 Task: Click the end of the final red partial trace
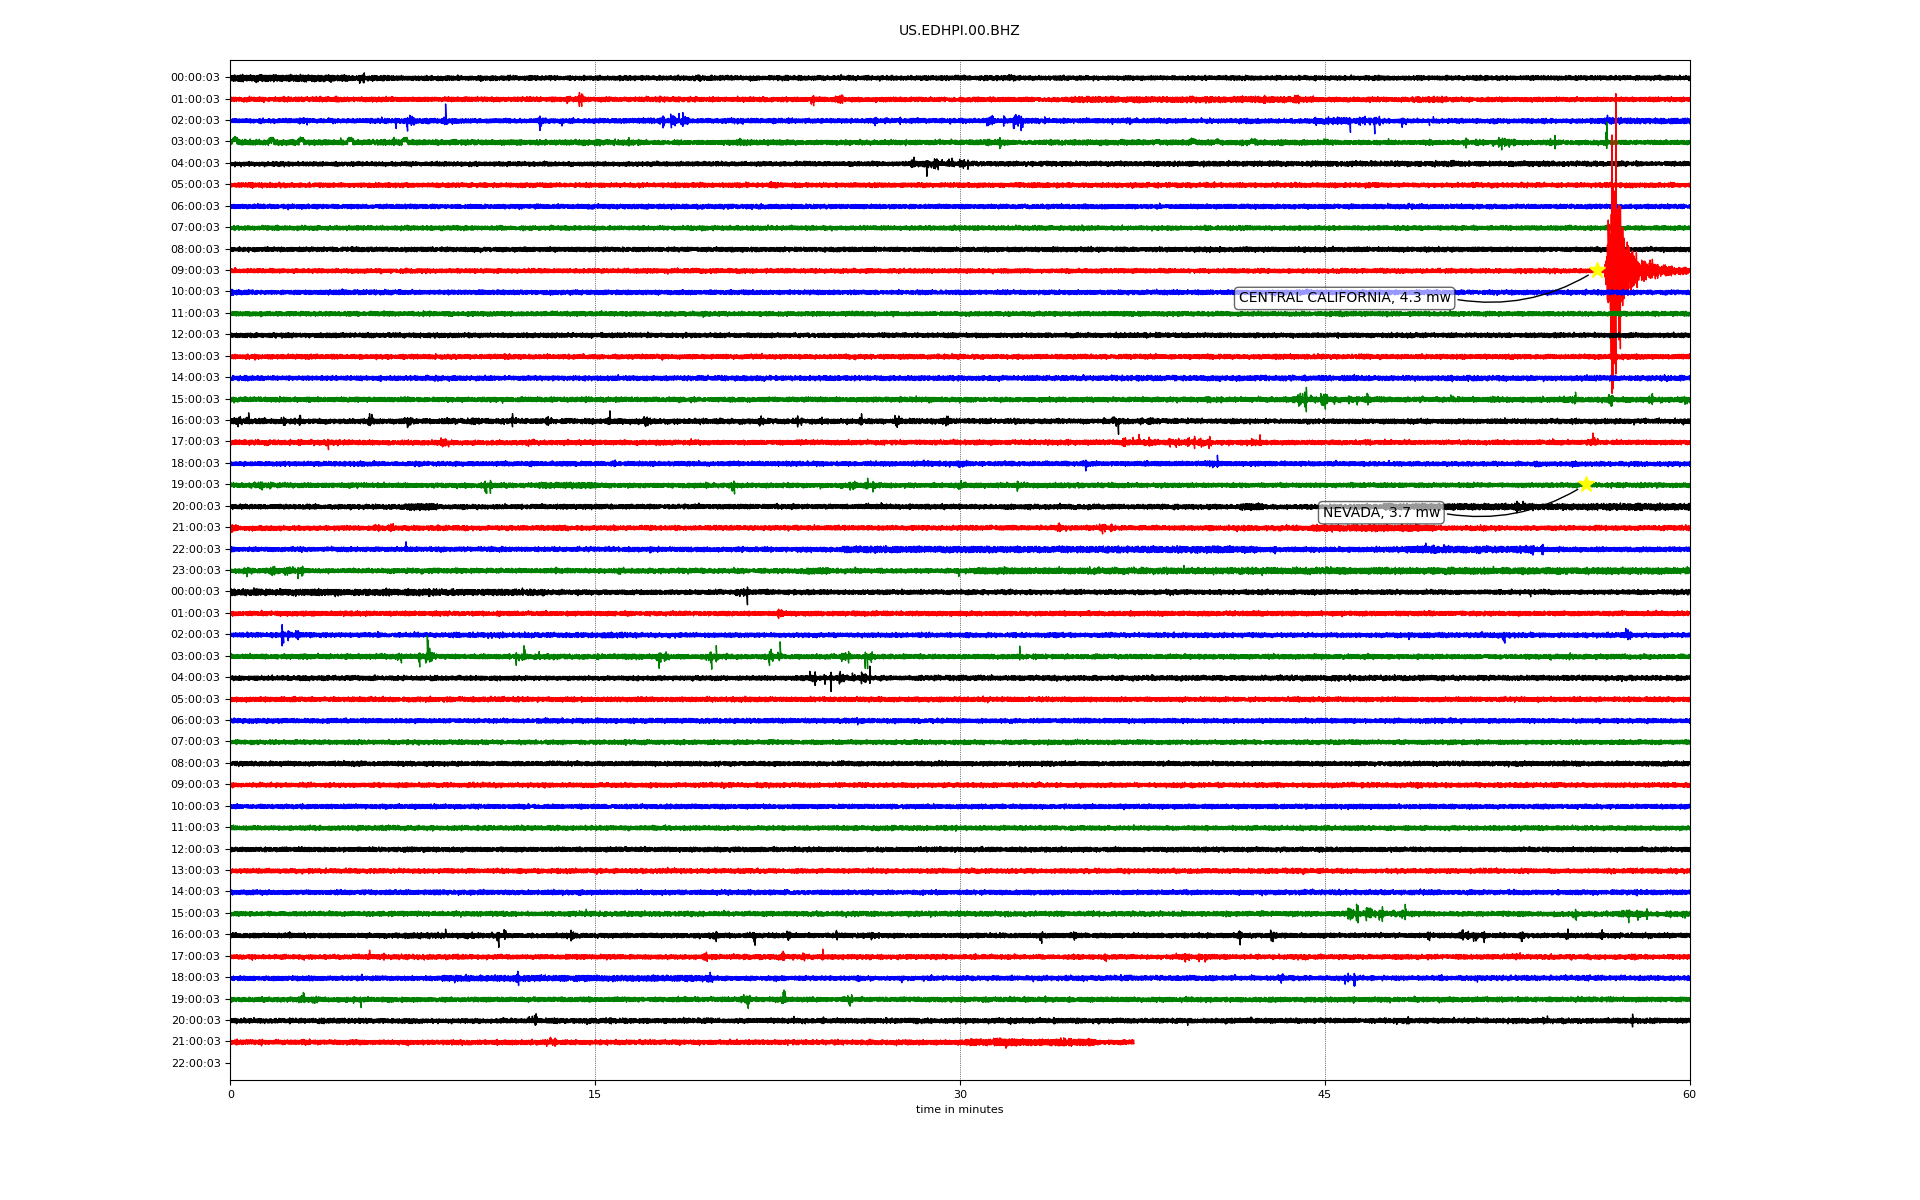[1132, 1042]
